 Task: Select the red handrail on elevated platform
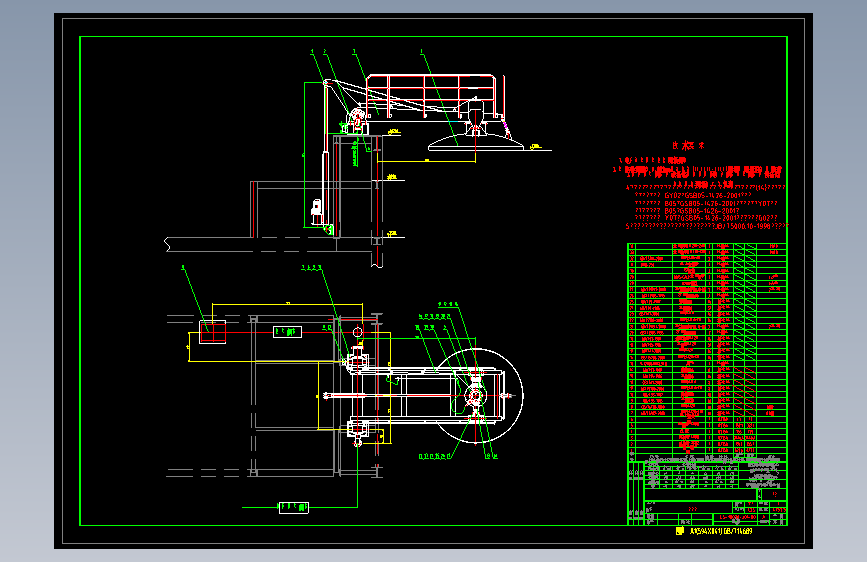[x=431, y=94]
